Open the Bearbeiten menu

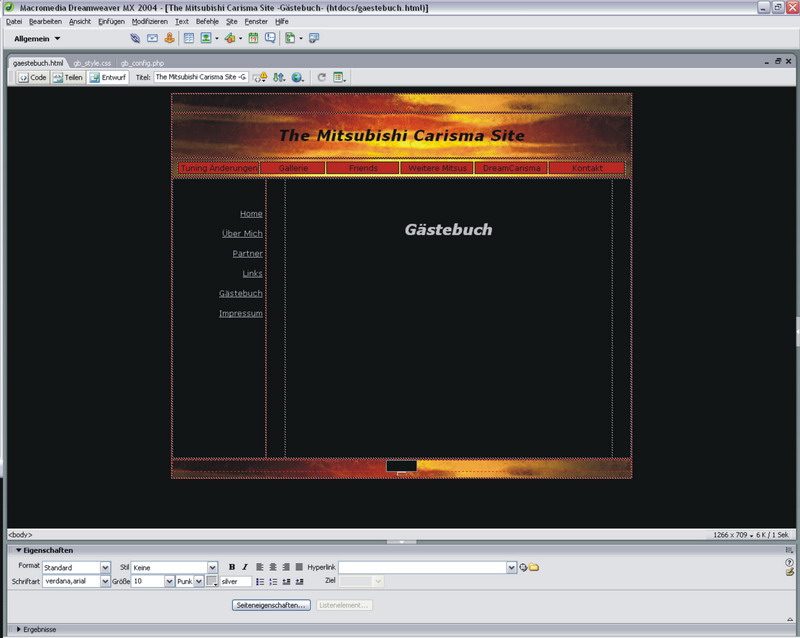click(x=45, y=21)
